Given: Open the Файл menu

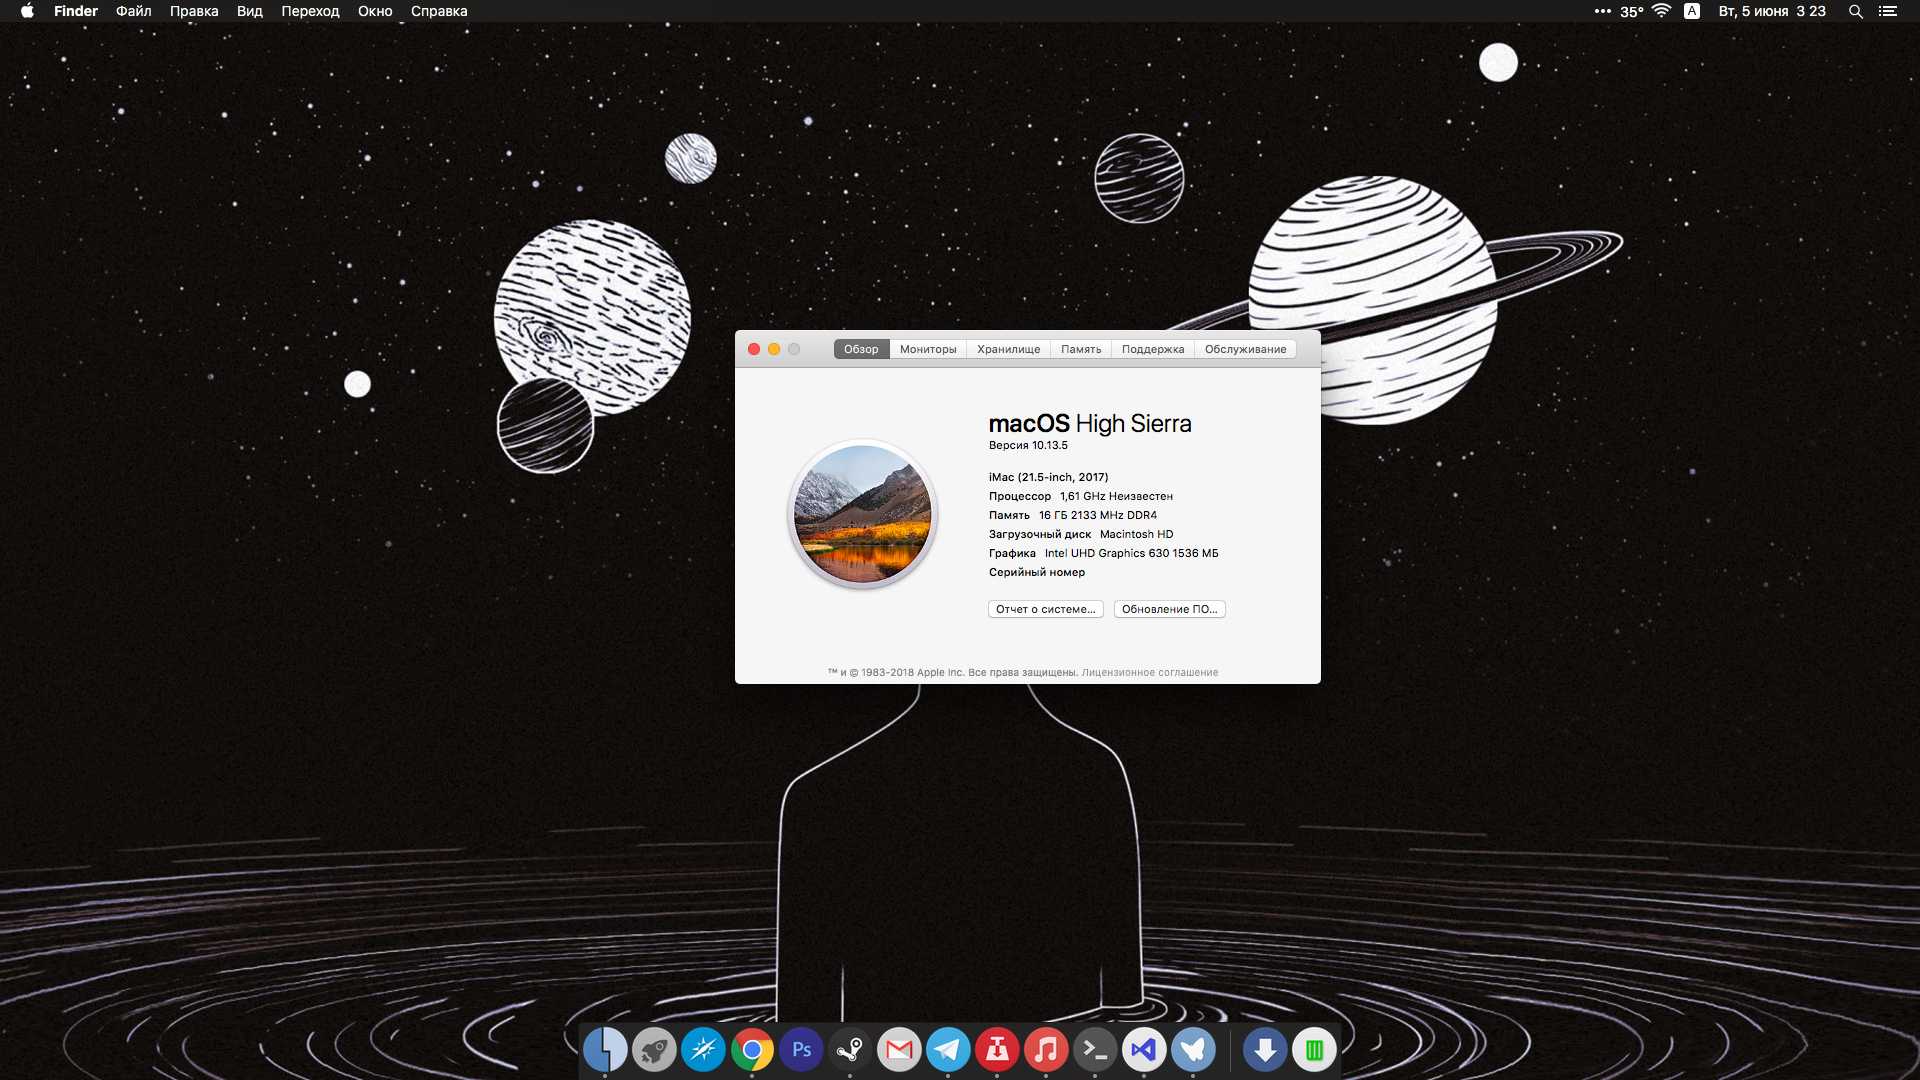Looking at the screenshot, I should point(133,12).
